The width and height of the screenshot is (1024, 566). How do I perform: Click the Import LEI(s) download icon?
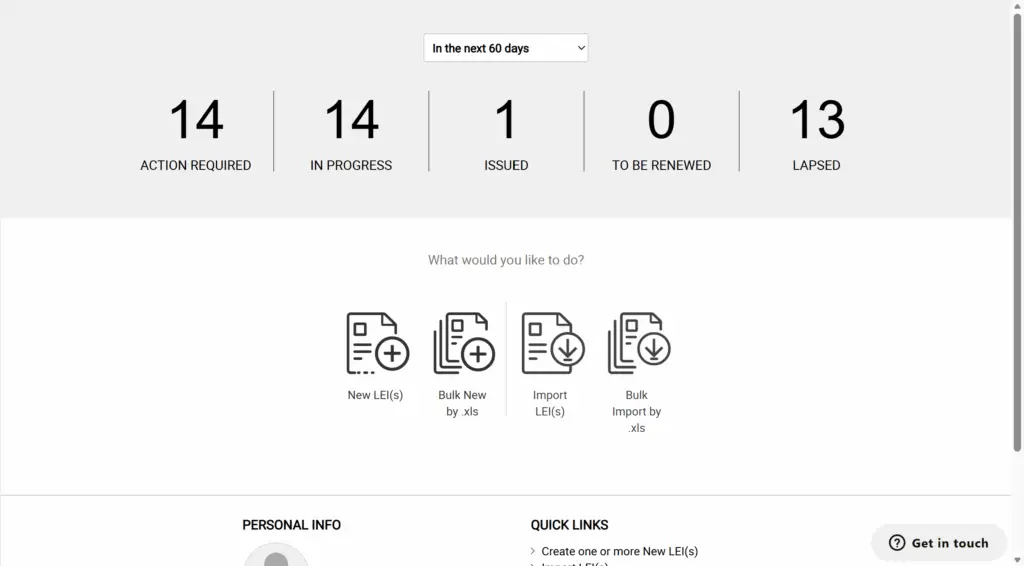pyautogui.click(x=552, y=343)
